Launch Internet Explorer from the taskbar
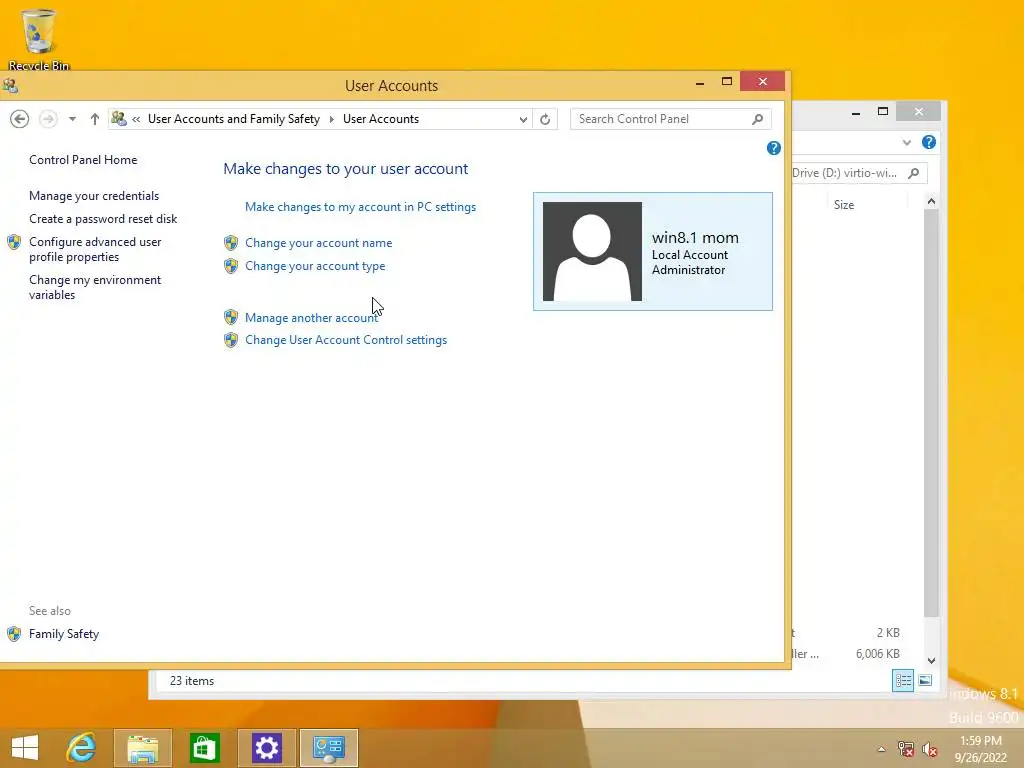This screenshot has height=768, width=1024. [82, 748]
